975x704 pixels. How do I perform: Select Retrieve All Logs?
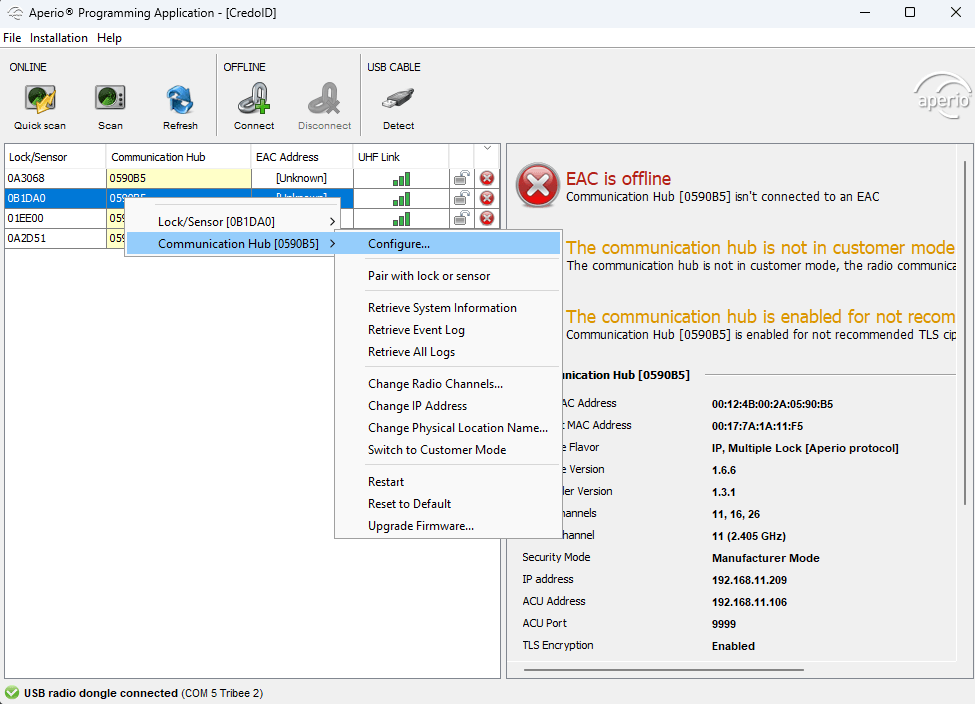point(448,352)
